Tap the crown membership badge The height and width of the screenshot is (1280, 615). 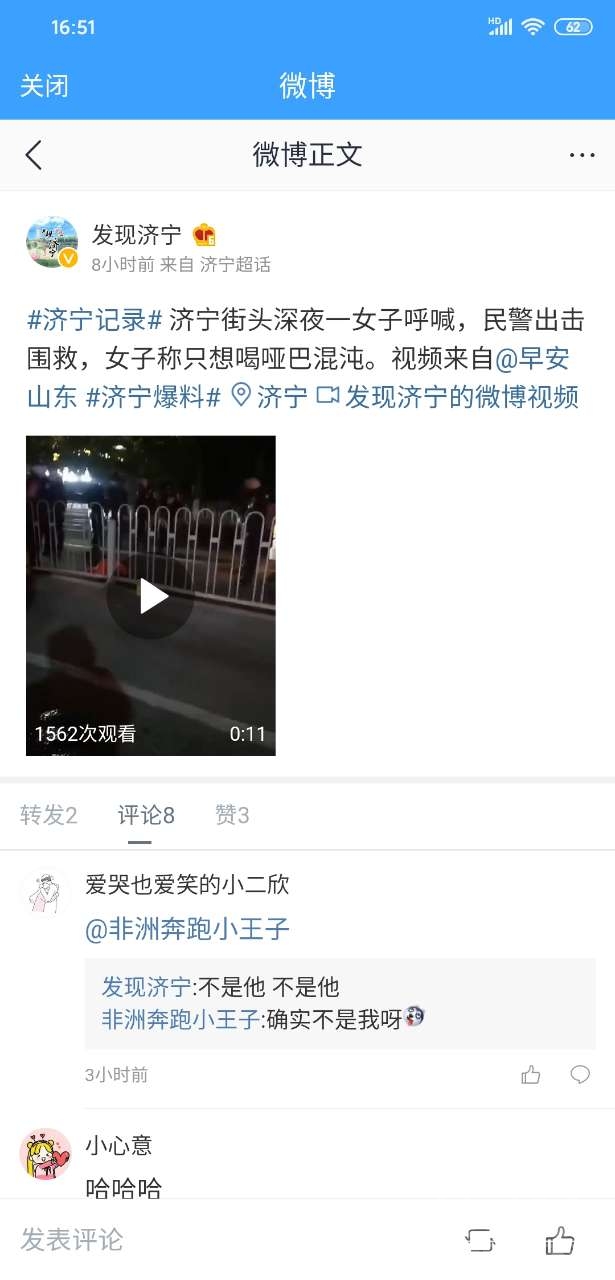pyautogui.click(x=205, y=235)
